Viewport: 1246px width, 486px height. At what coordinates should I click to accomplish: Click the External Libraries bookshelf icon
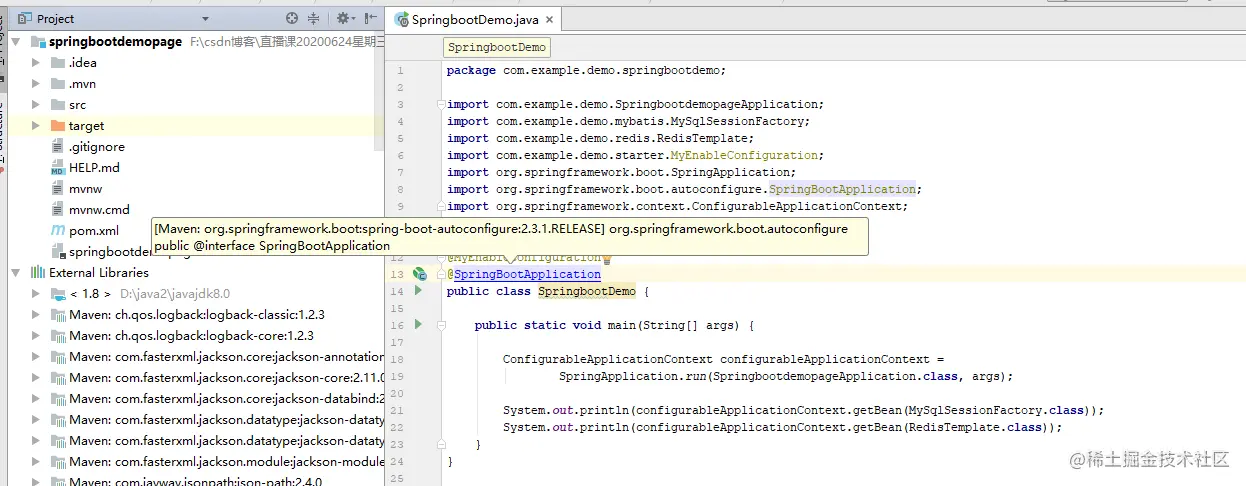[38, 272]
